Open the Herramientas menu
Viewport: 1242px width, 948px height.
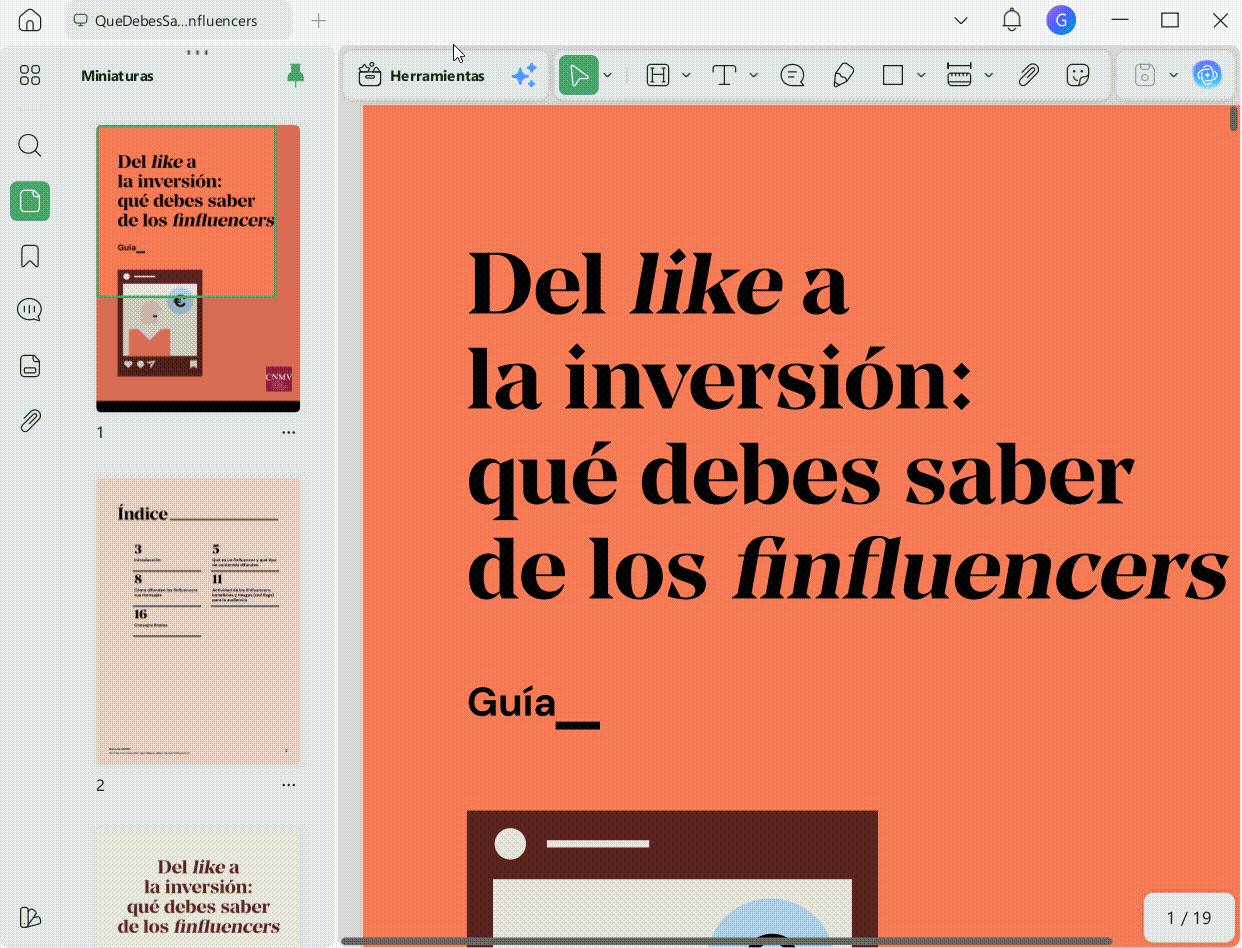tap(421, 75)
